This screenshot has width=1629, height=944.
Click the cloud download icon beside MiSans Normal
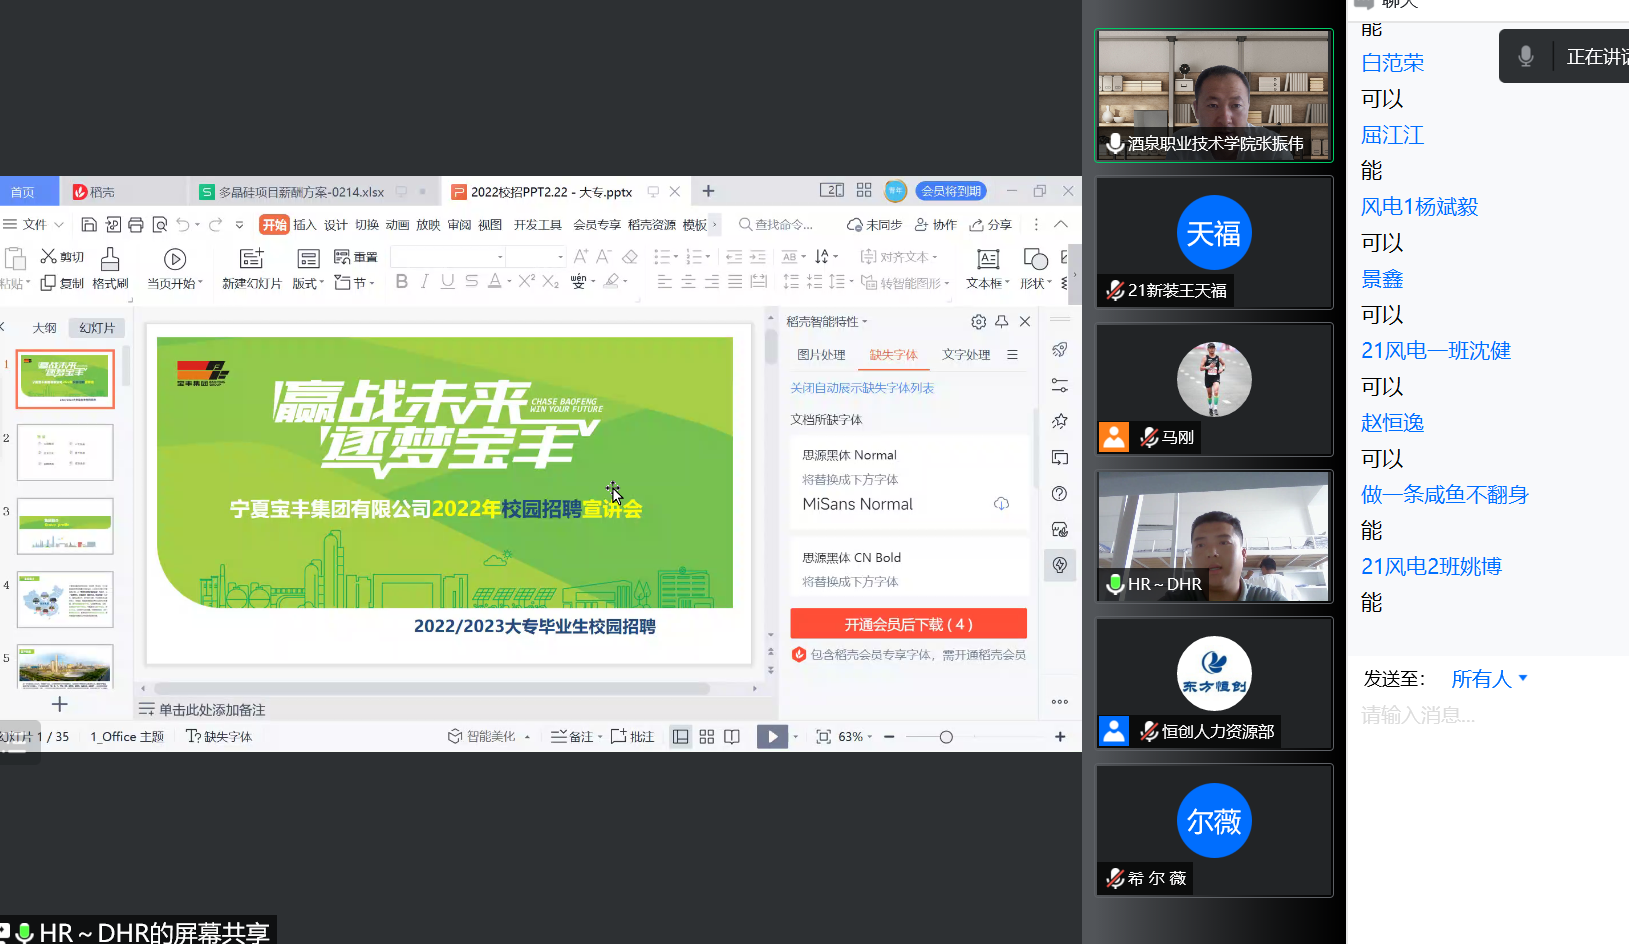pos(1001,504)
